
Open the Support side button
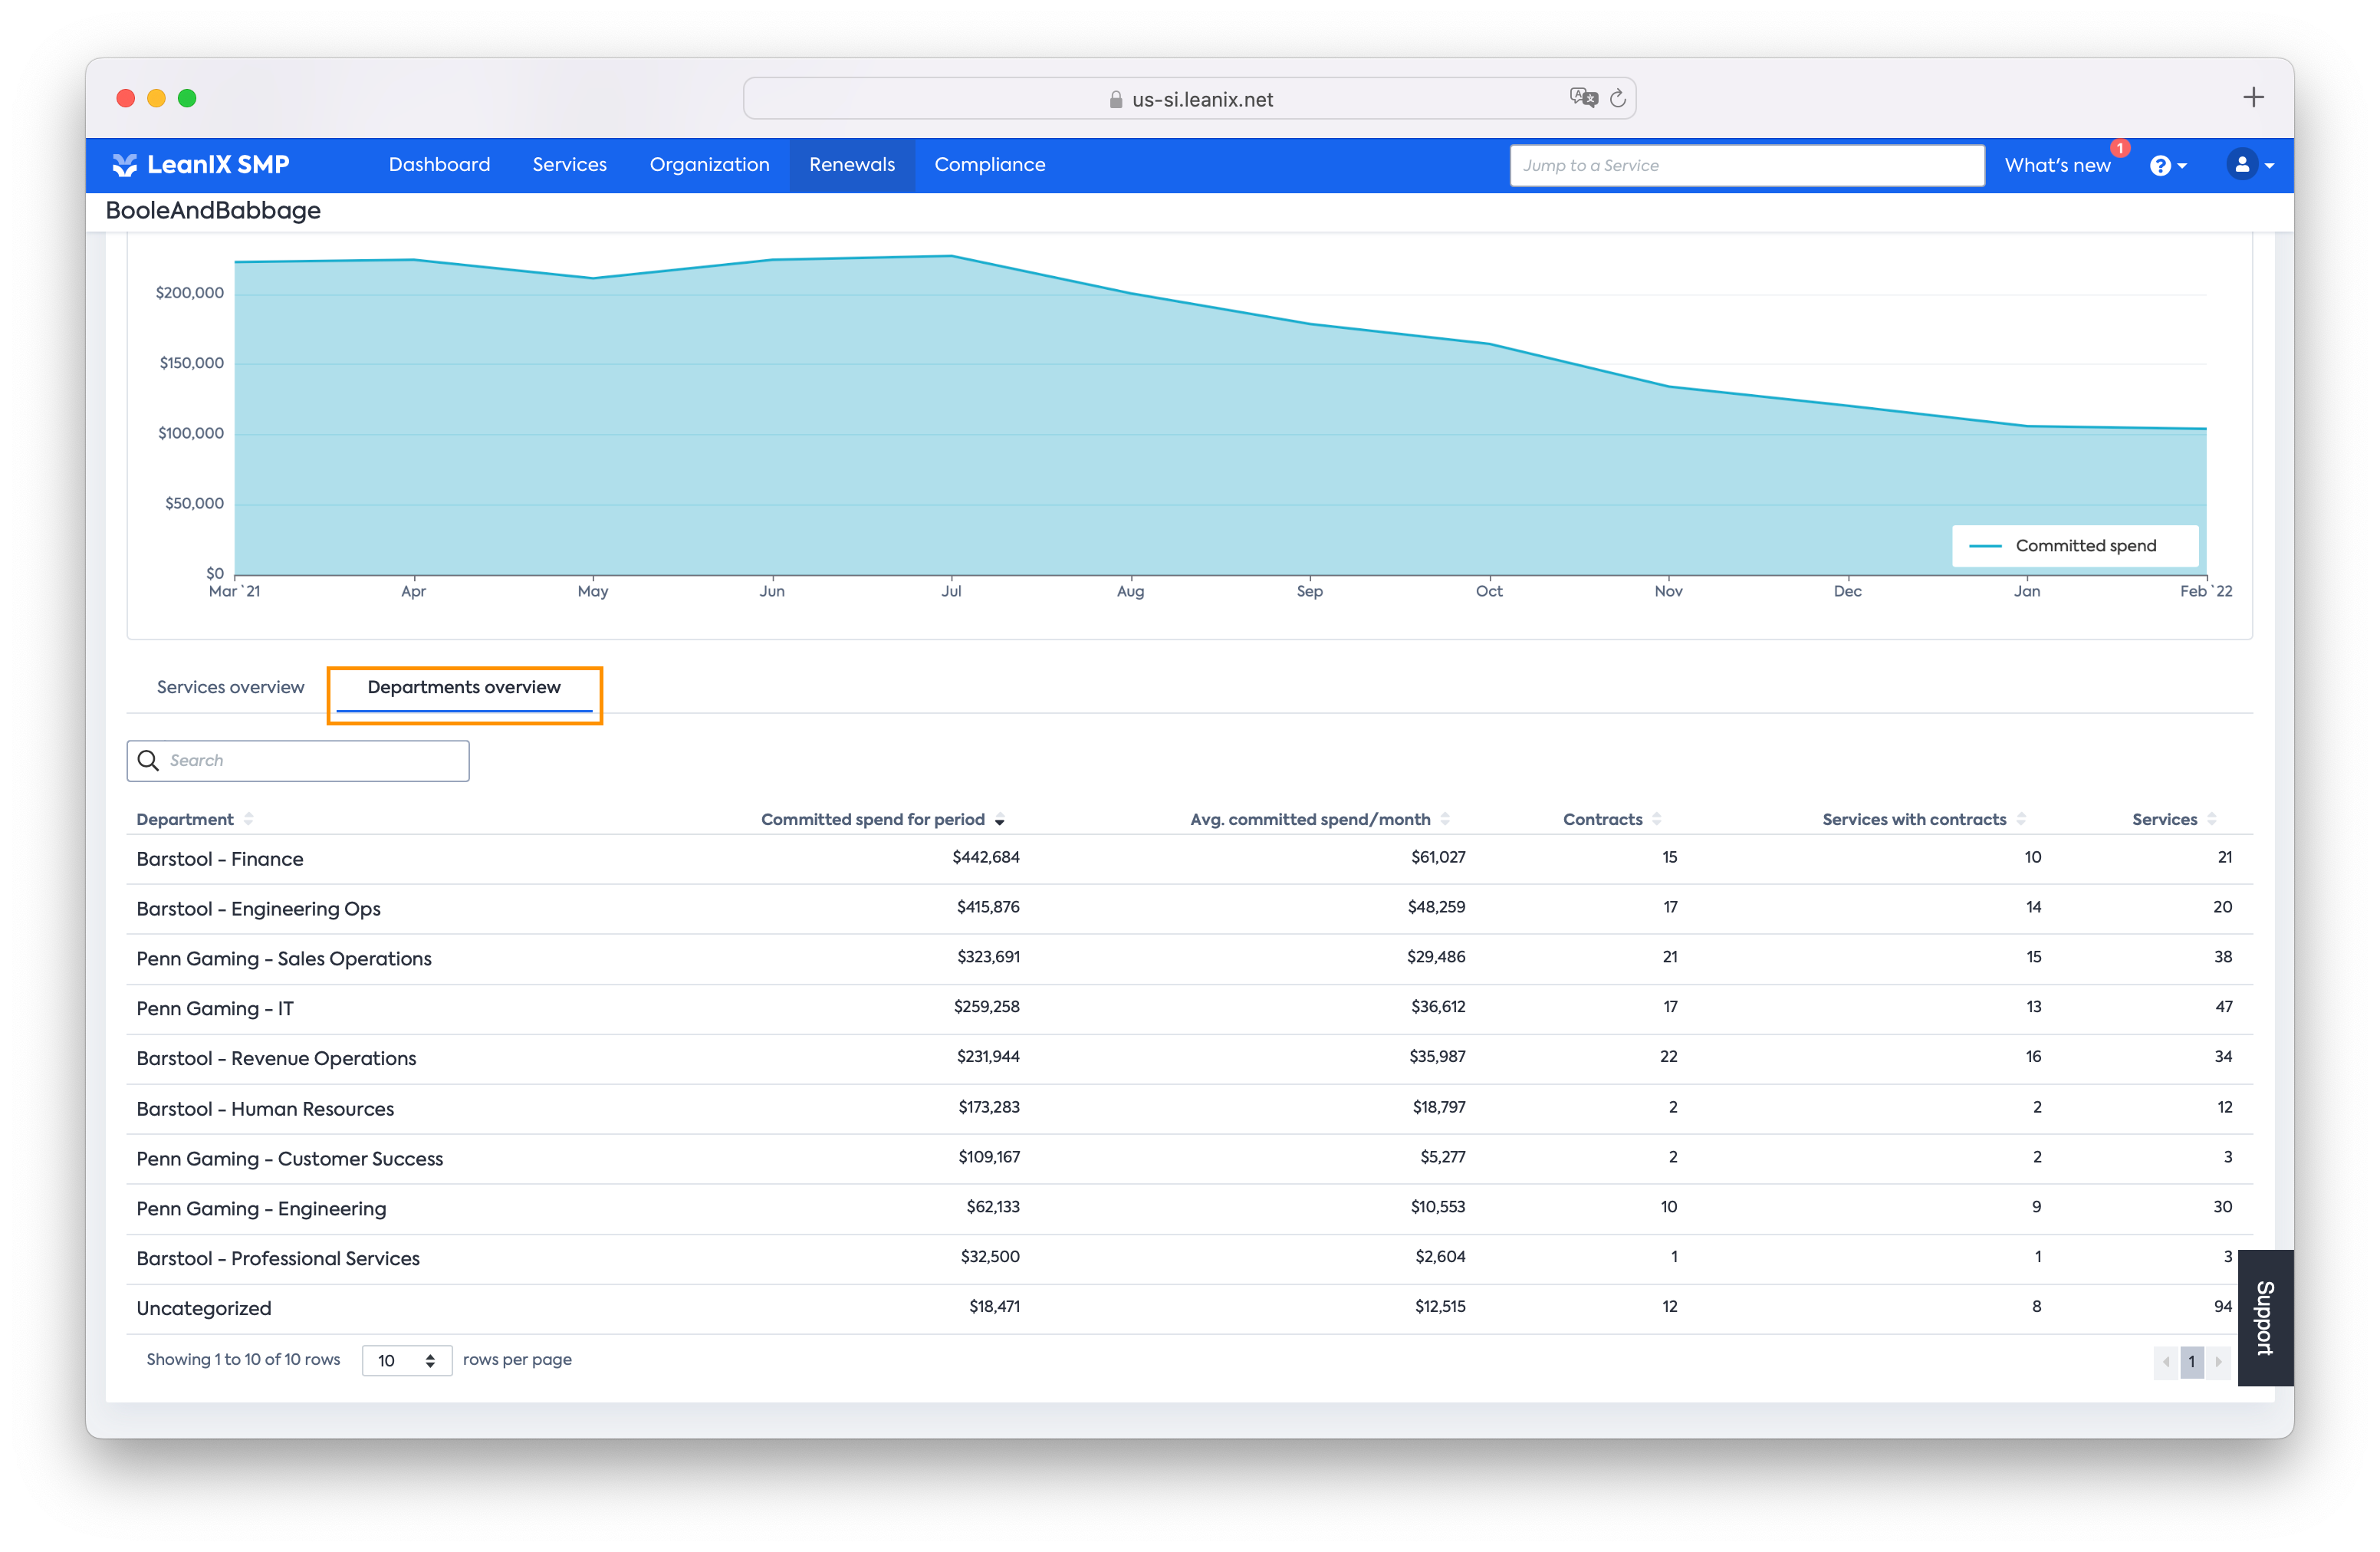[2265, 1318]
